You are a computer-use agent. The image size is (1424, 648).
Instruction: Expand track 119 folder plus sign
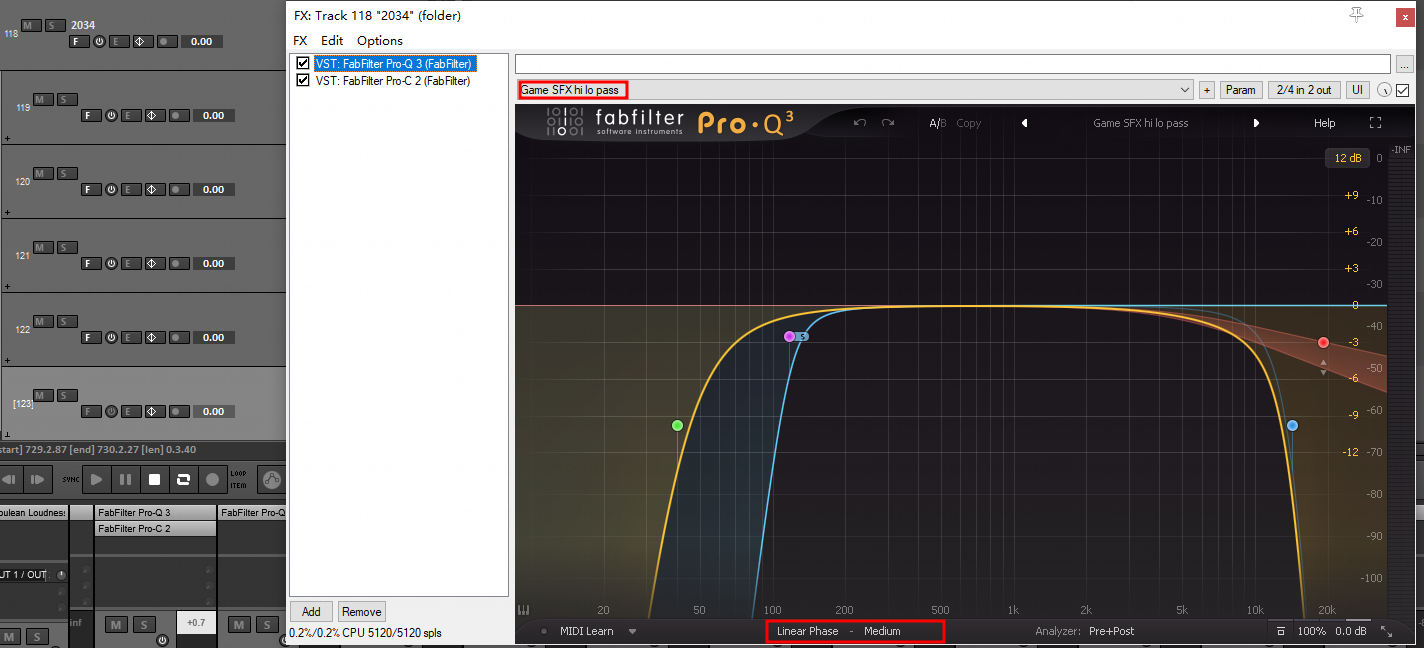point(7,139)
